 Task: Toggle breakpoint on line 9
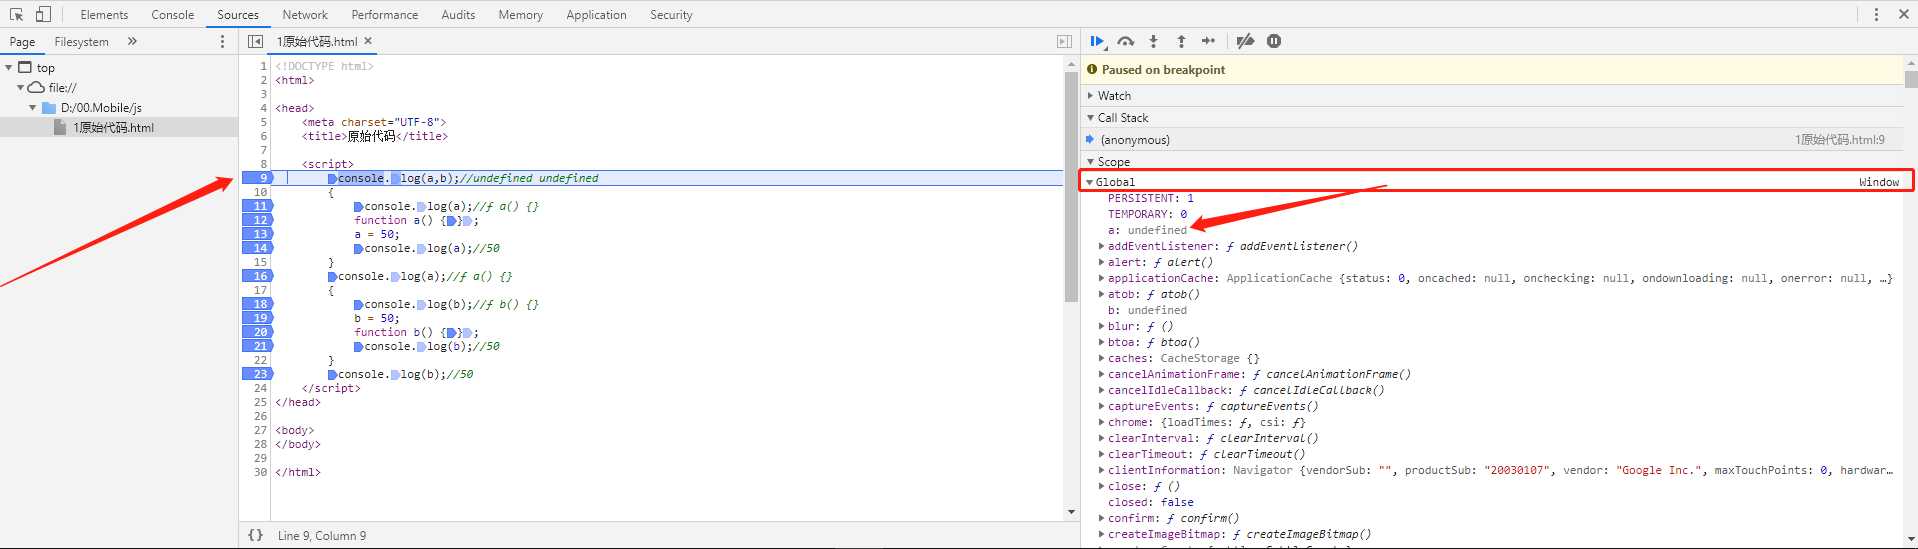pyautogui.click(x=258, y=178)
